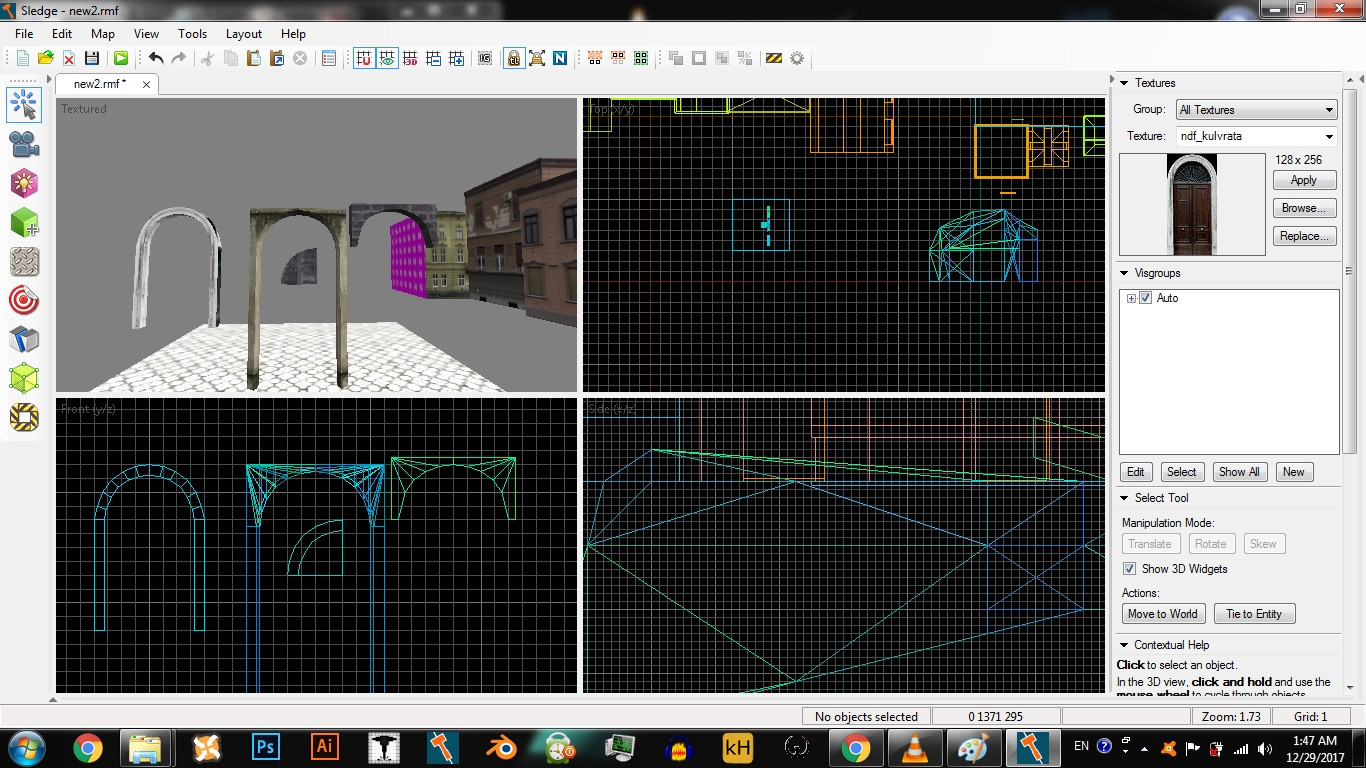The image size is (1366, 768).
Task: Create a new map file
Action: pyautogui.click(x=23, y=59)
